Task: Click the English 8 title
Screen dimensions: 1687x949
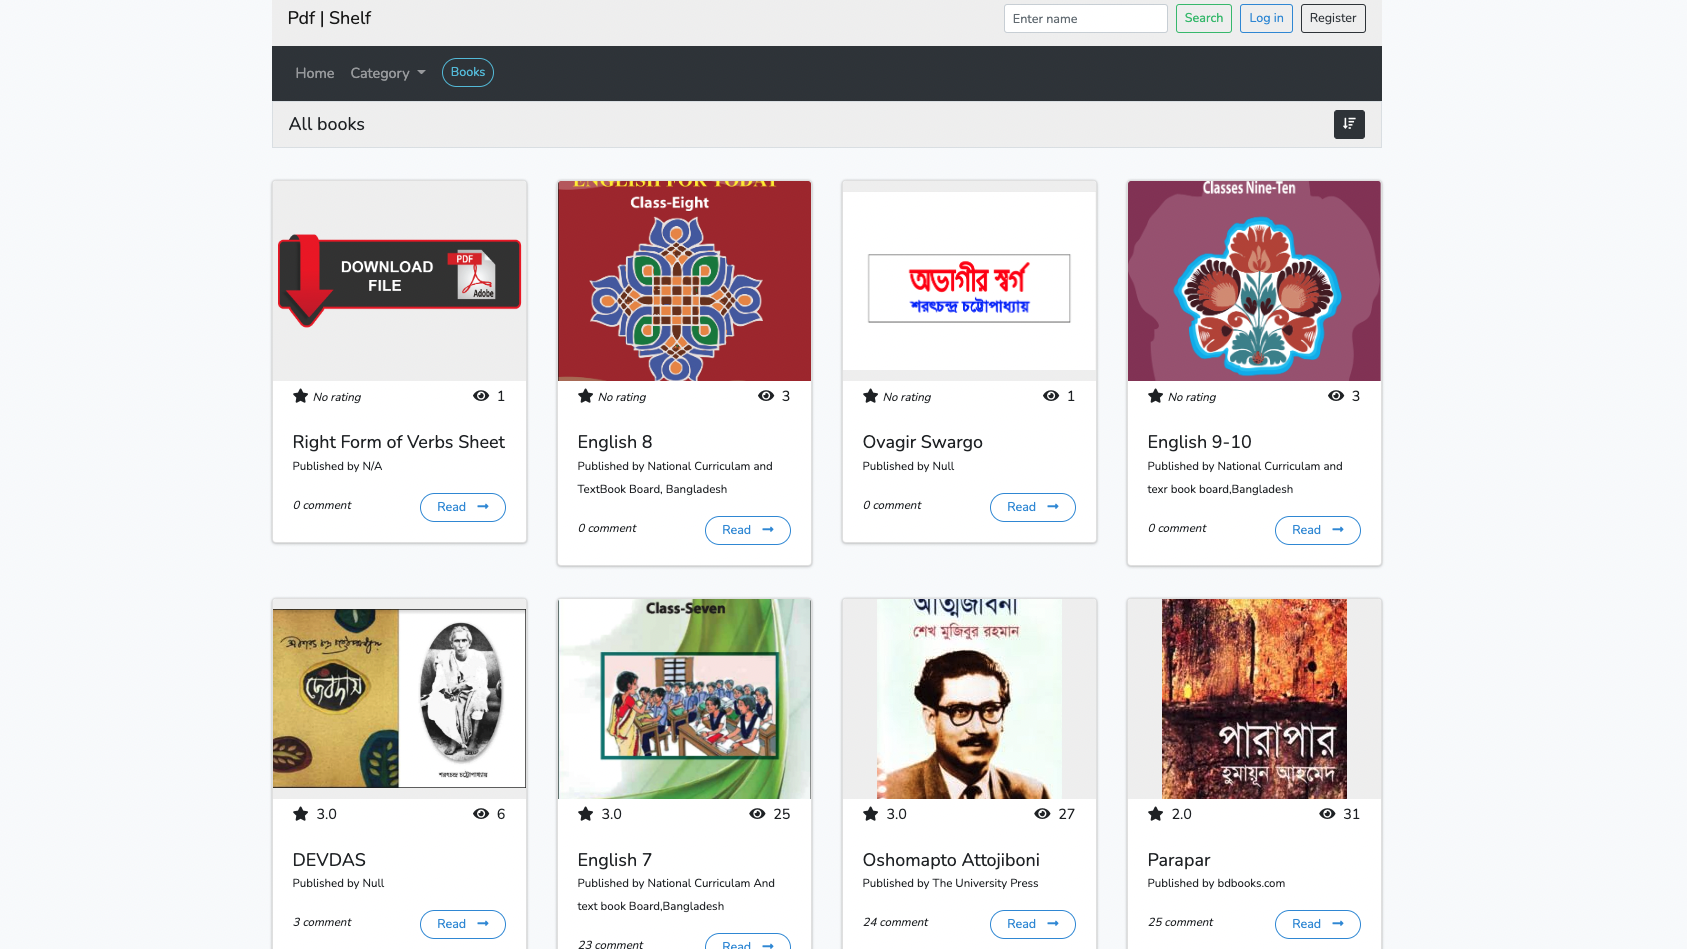Action: tap(615, 442)
